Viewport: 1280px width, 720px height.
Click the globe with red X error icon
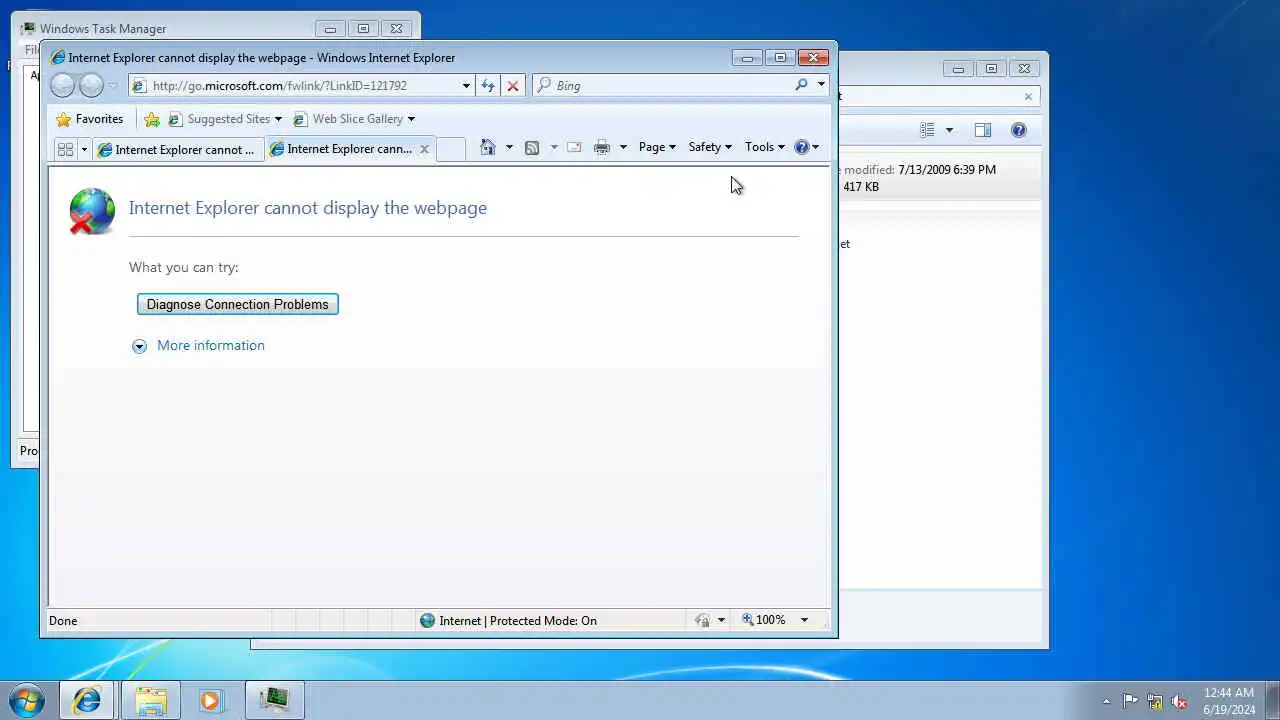(x=91, y=211)
